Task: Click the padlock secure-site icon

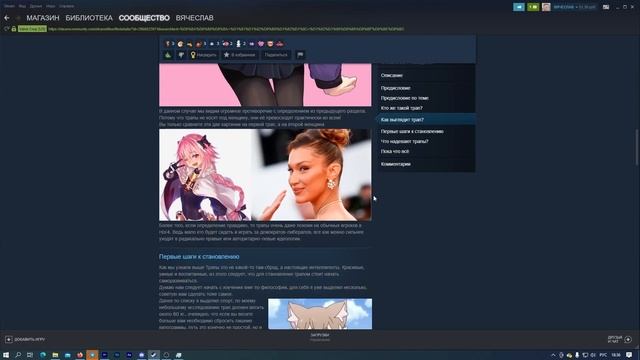Action: 13,29
